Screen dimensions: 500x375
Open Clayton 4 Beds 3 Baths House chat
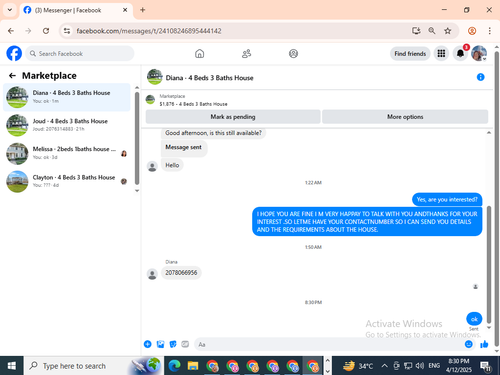(x=67, y=181)
